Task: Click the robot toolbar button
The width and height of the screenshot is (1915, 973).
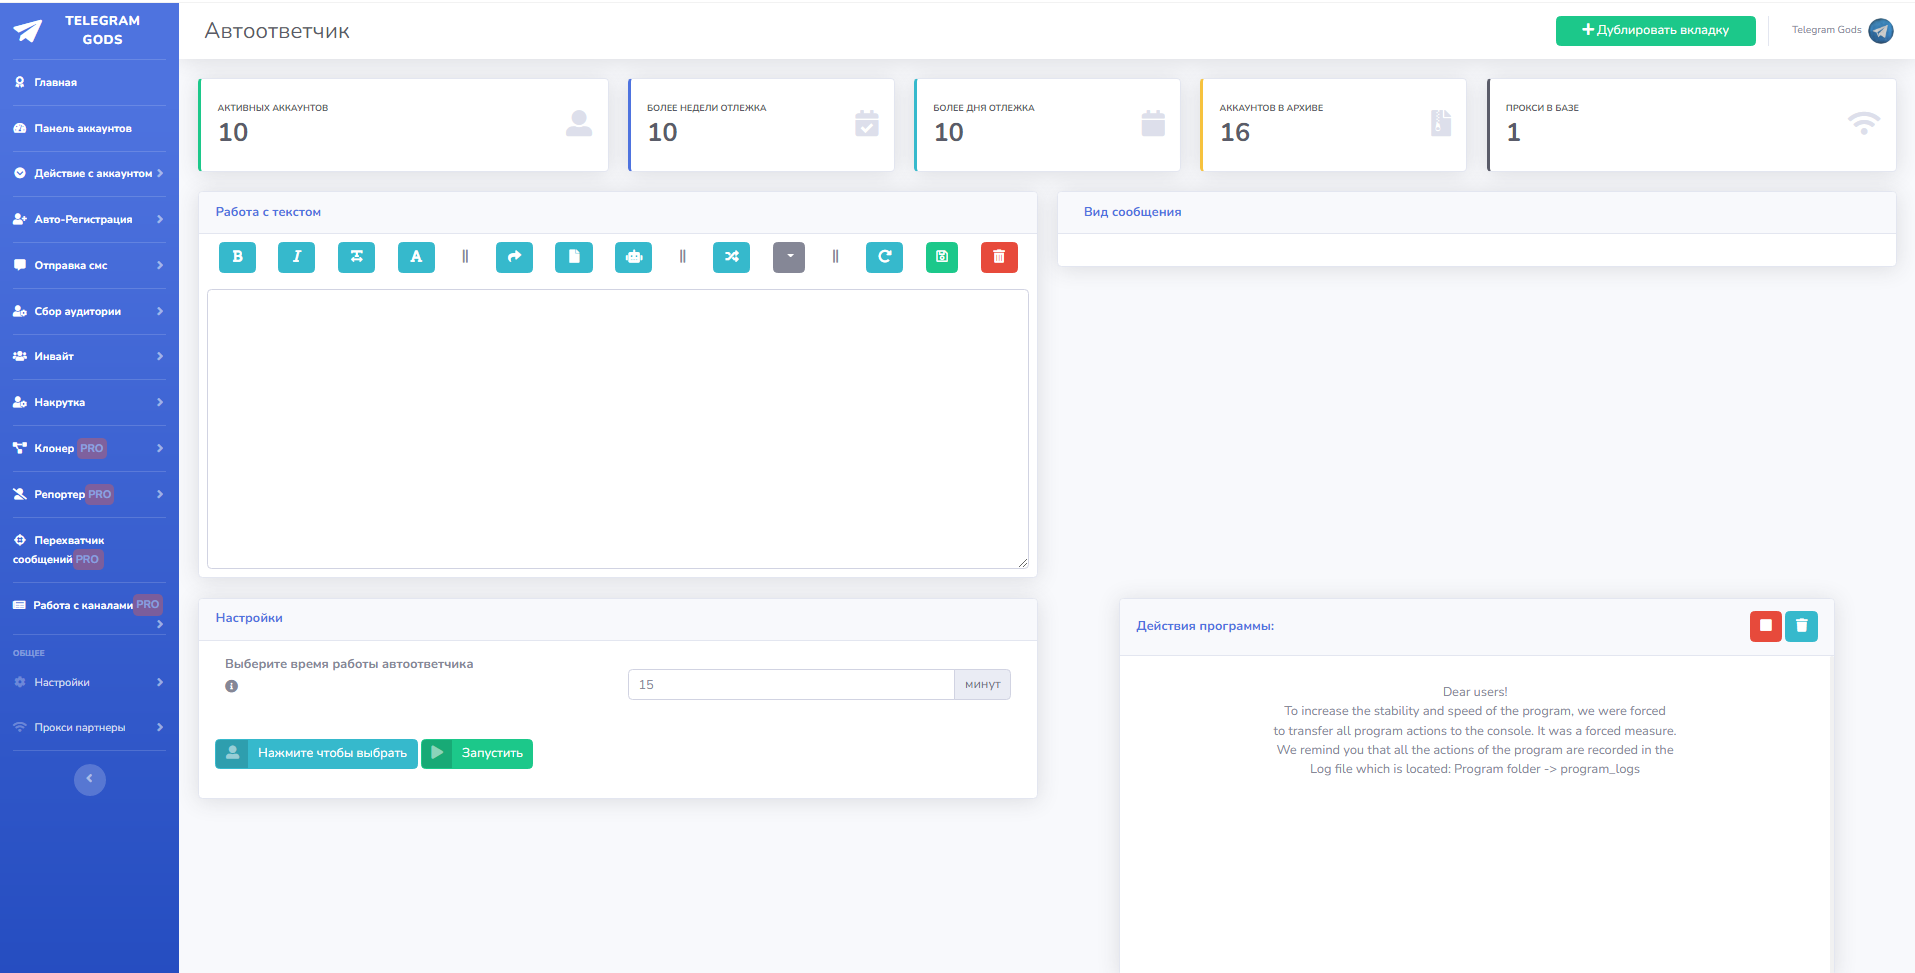Action: tap(633, 257)
